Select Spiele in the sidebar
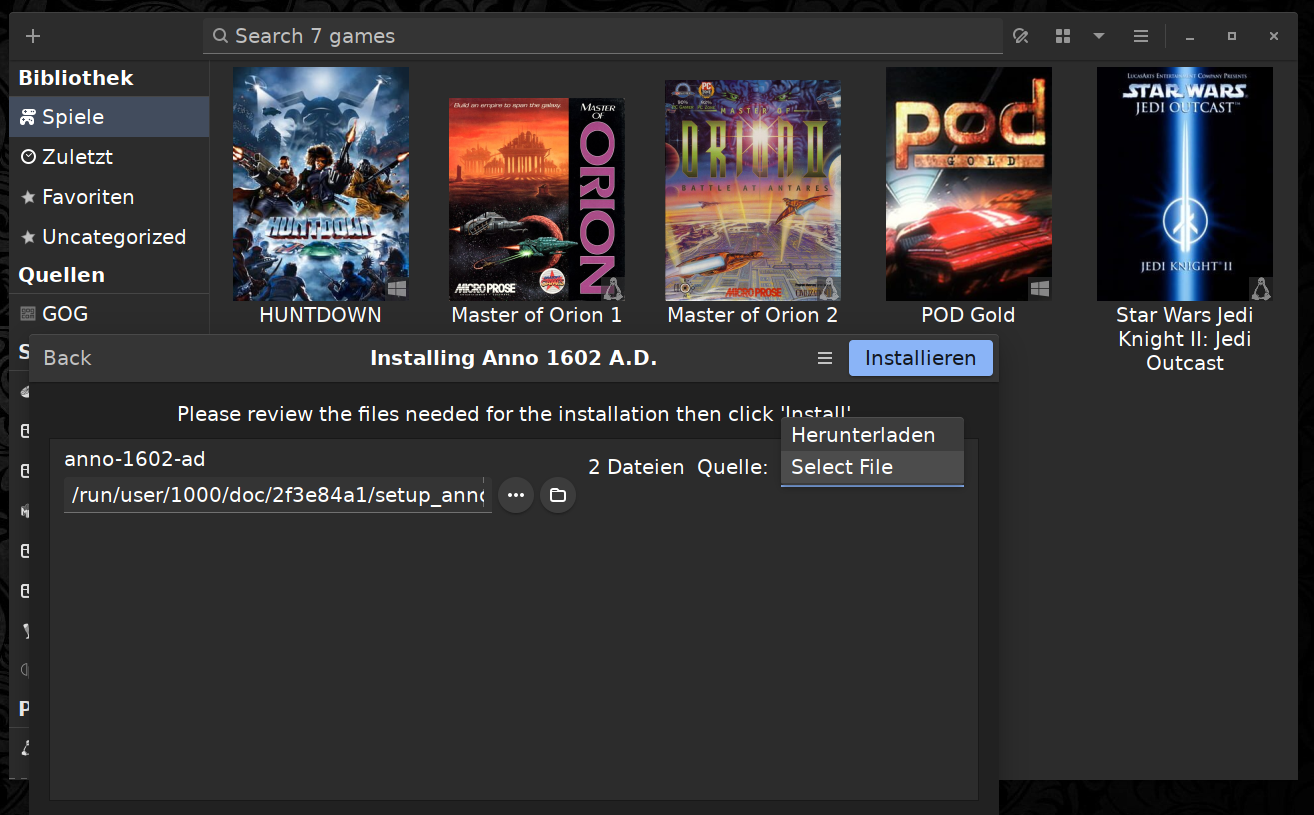Screen dimensions: 1314x815 click(109, 117)
